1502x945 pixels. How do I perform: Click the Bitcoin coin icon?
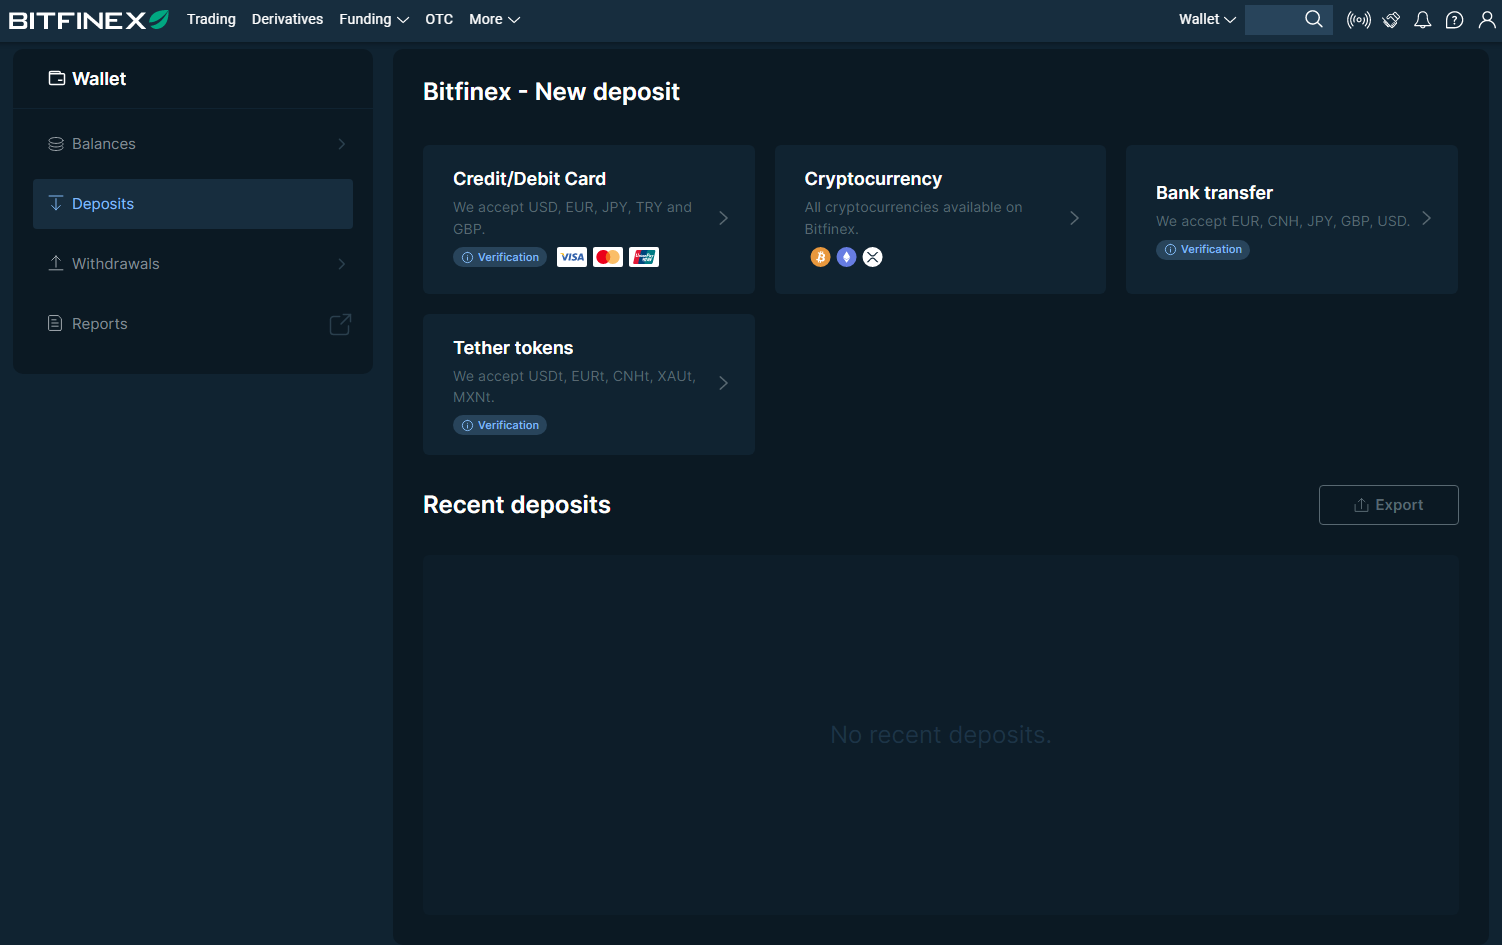coord(821,257)
